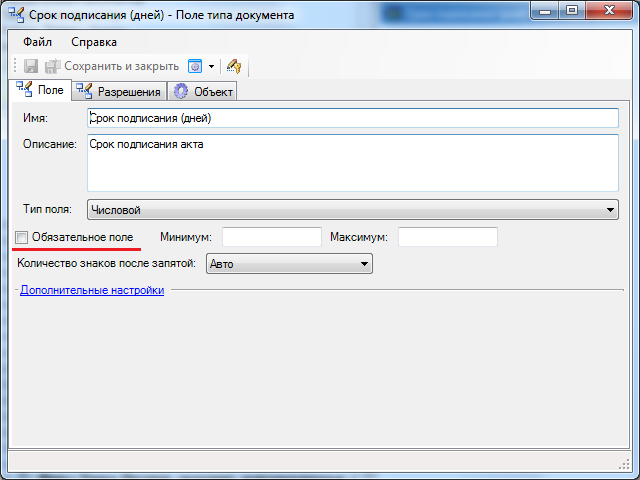Open the 'Файл' menu
The image size is (640, 480).
point(38,42)
